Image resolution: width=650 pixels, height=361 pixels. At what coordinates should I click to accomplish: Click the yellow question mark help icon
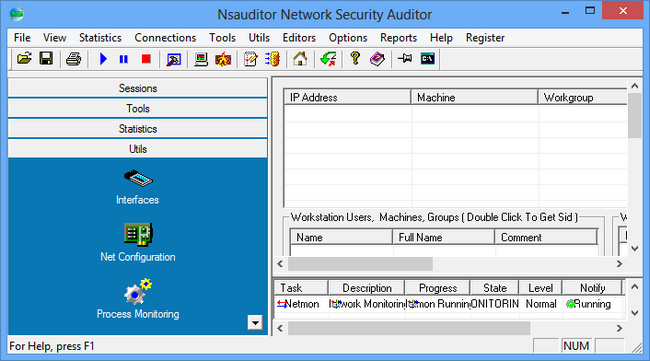[x=355, y=59]
